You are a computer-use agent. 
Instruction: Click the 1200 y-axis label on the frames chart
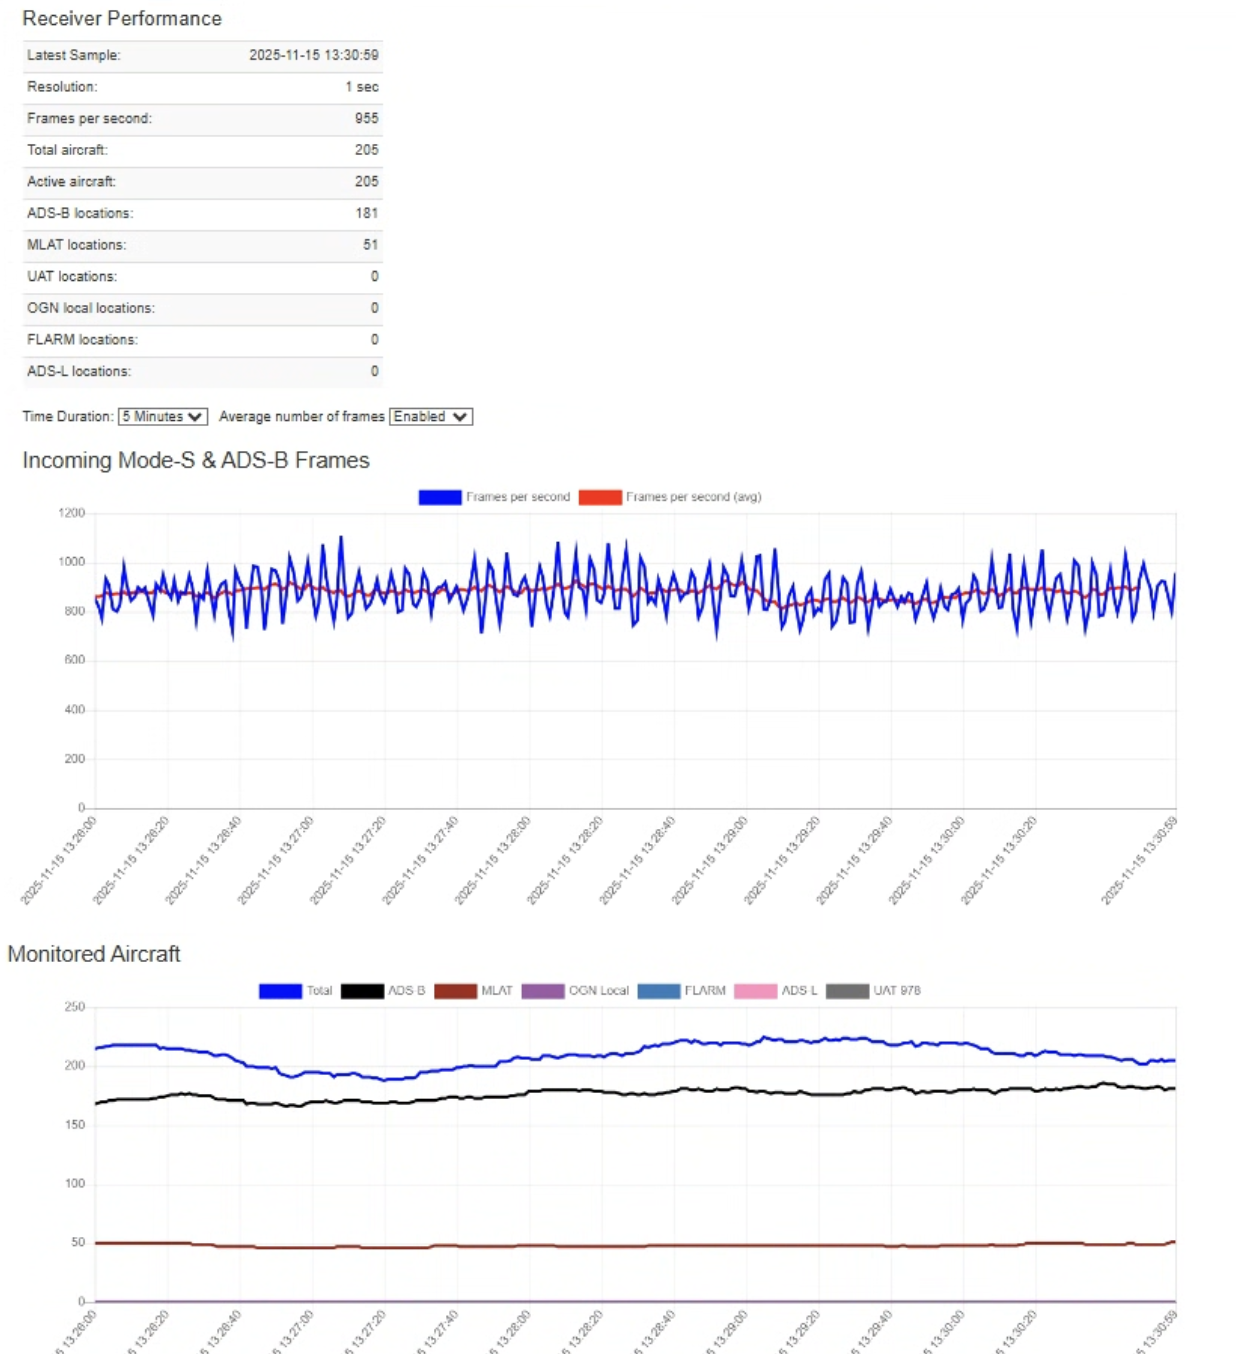(71, 513)
